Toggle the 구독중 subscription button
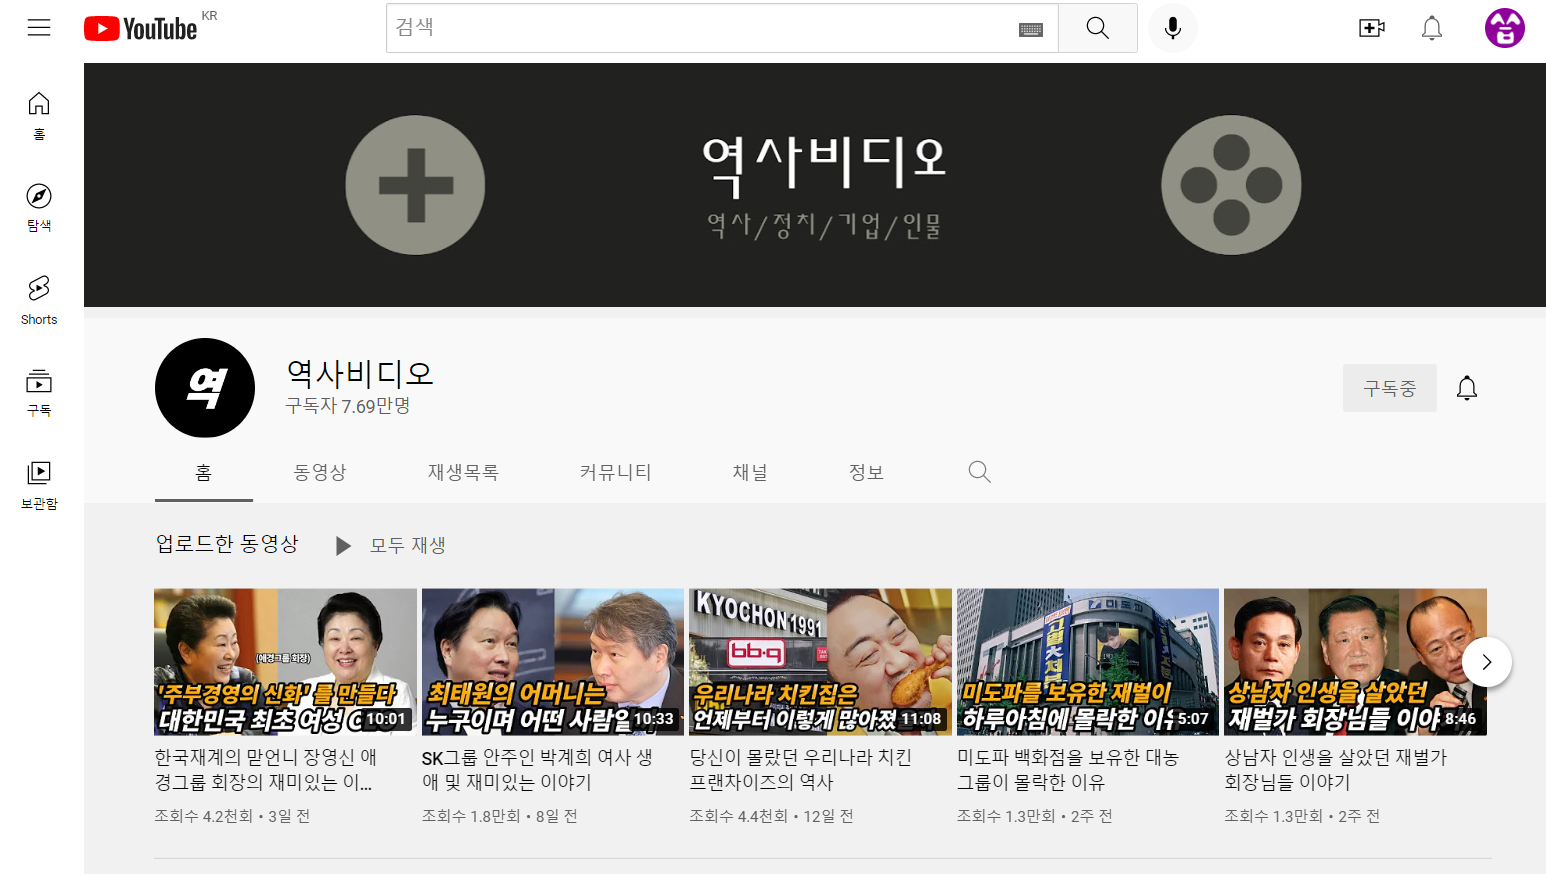The width and height of the screenshot is (1546, 874). point(1390,388)
